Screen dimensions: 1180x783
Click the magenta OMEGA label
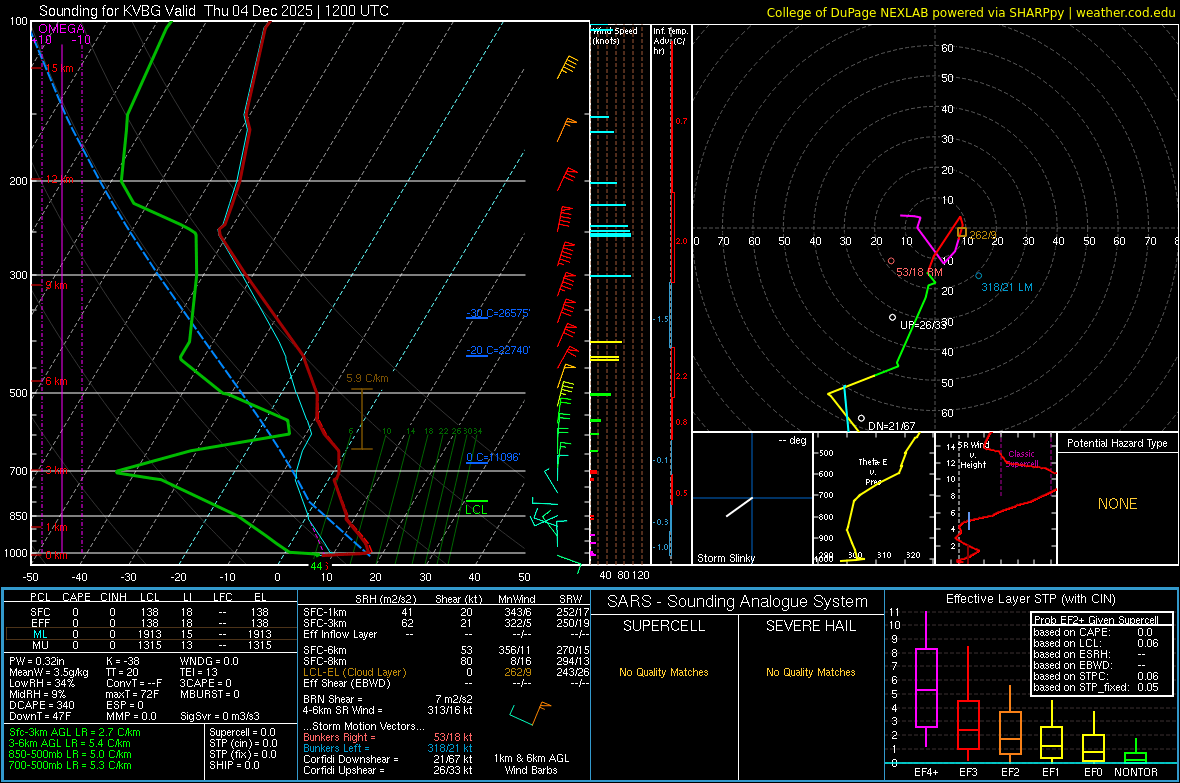(x=61, y=29)
